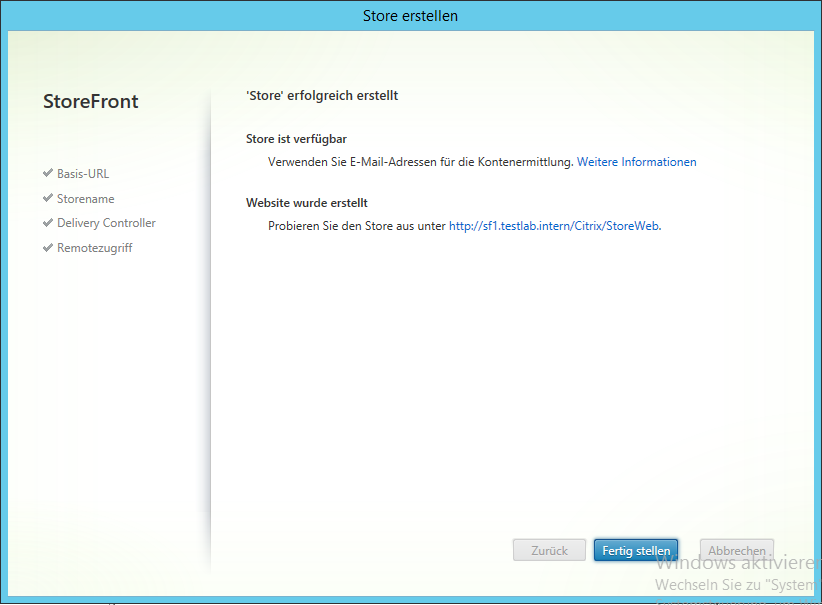Click the checkmark icon beside Storename
Image resolution: width=822 pixels, height=605 pixels.
(48, 198)
